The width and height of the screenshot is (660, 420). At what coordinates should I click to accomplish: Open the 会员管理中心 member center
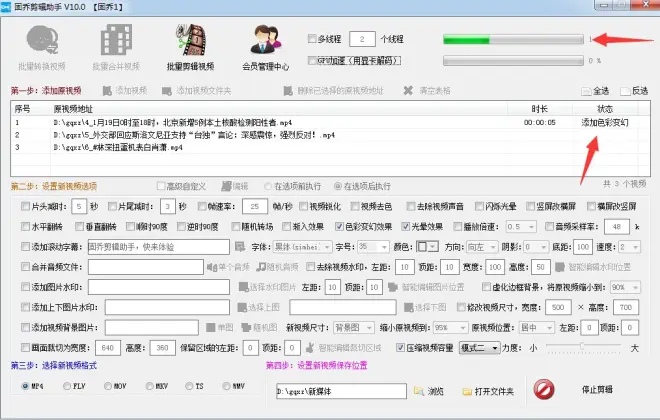pyautogui.click(x=265, y=45)
